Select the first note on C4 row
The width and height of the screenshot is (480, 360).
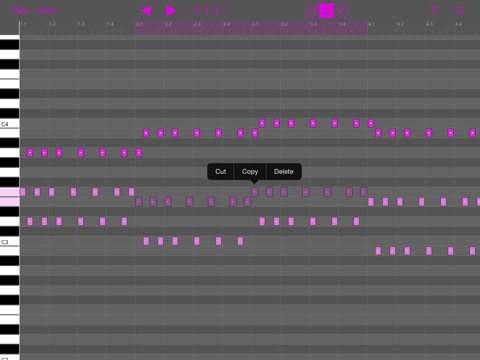[262, 123]
